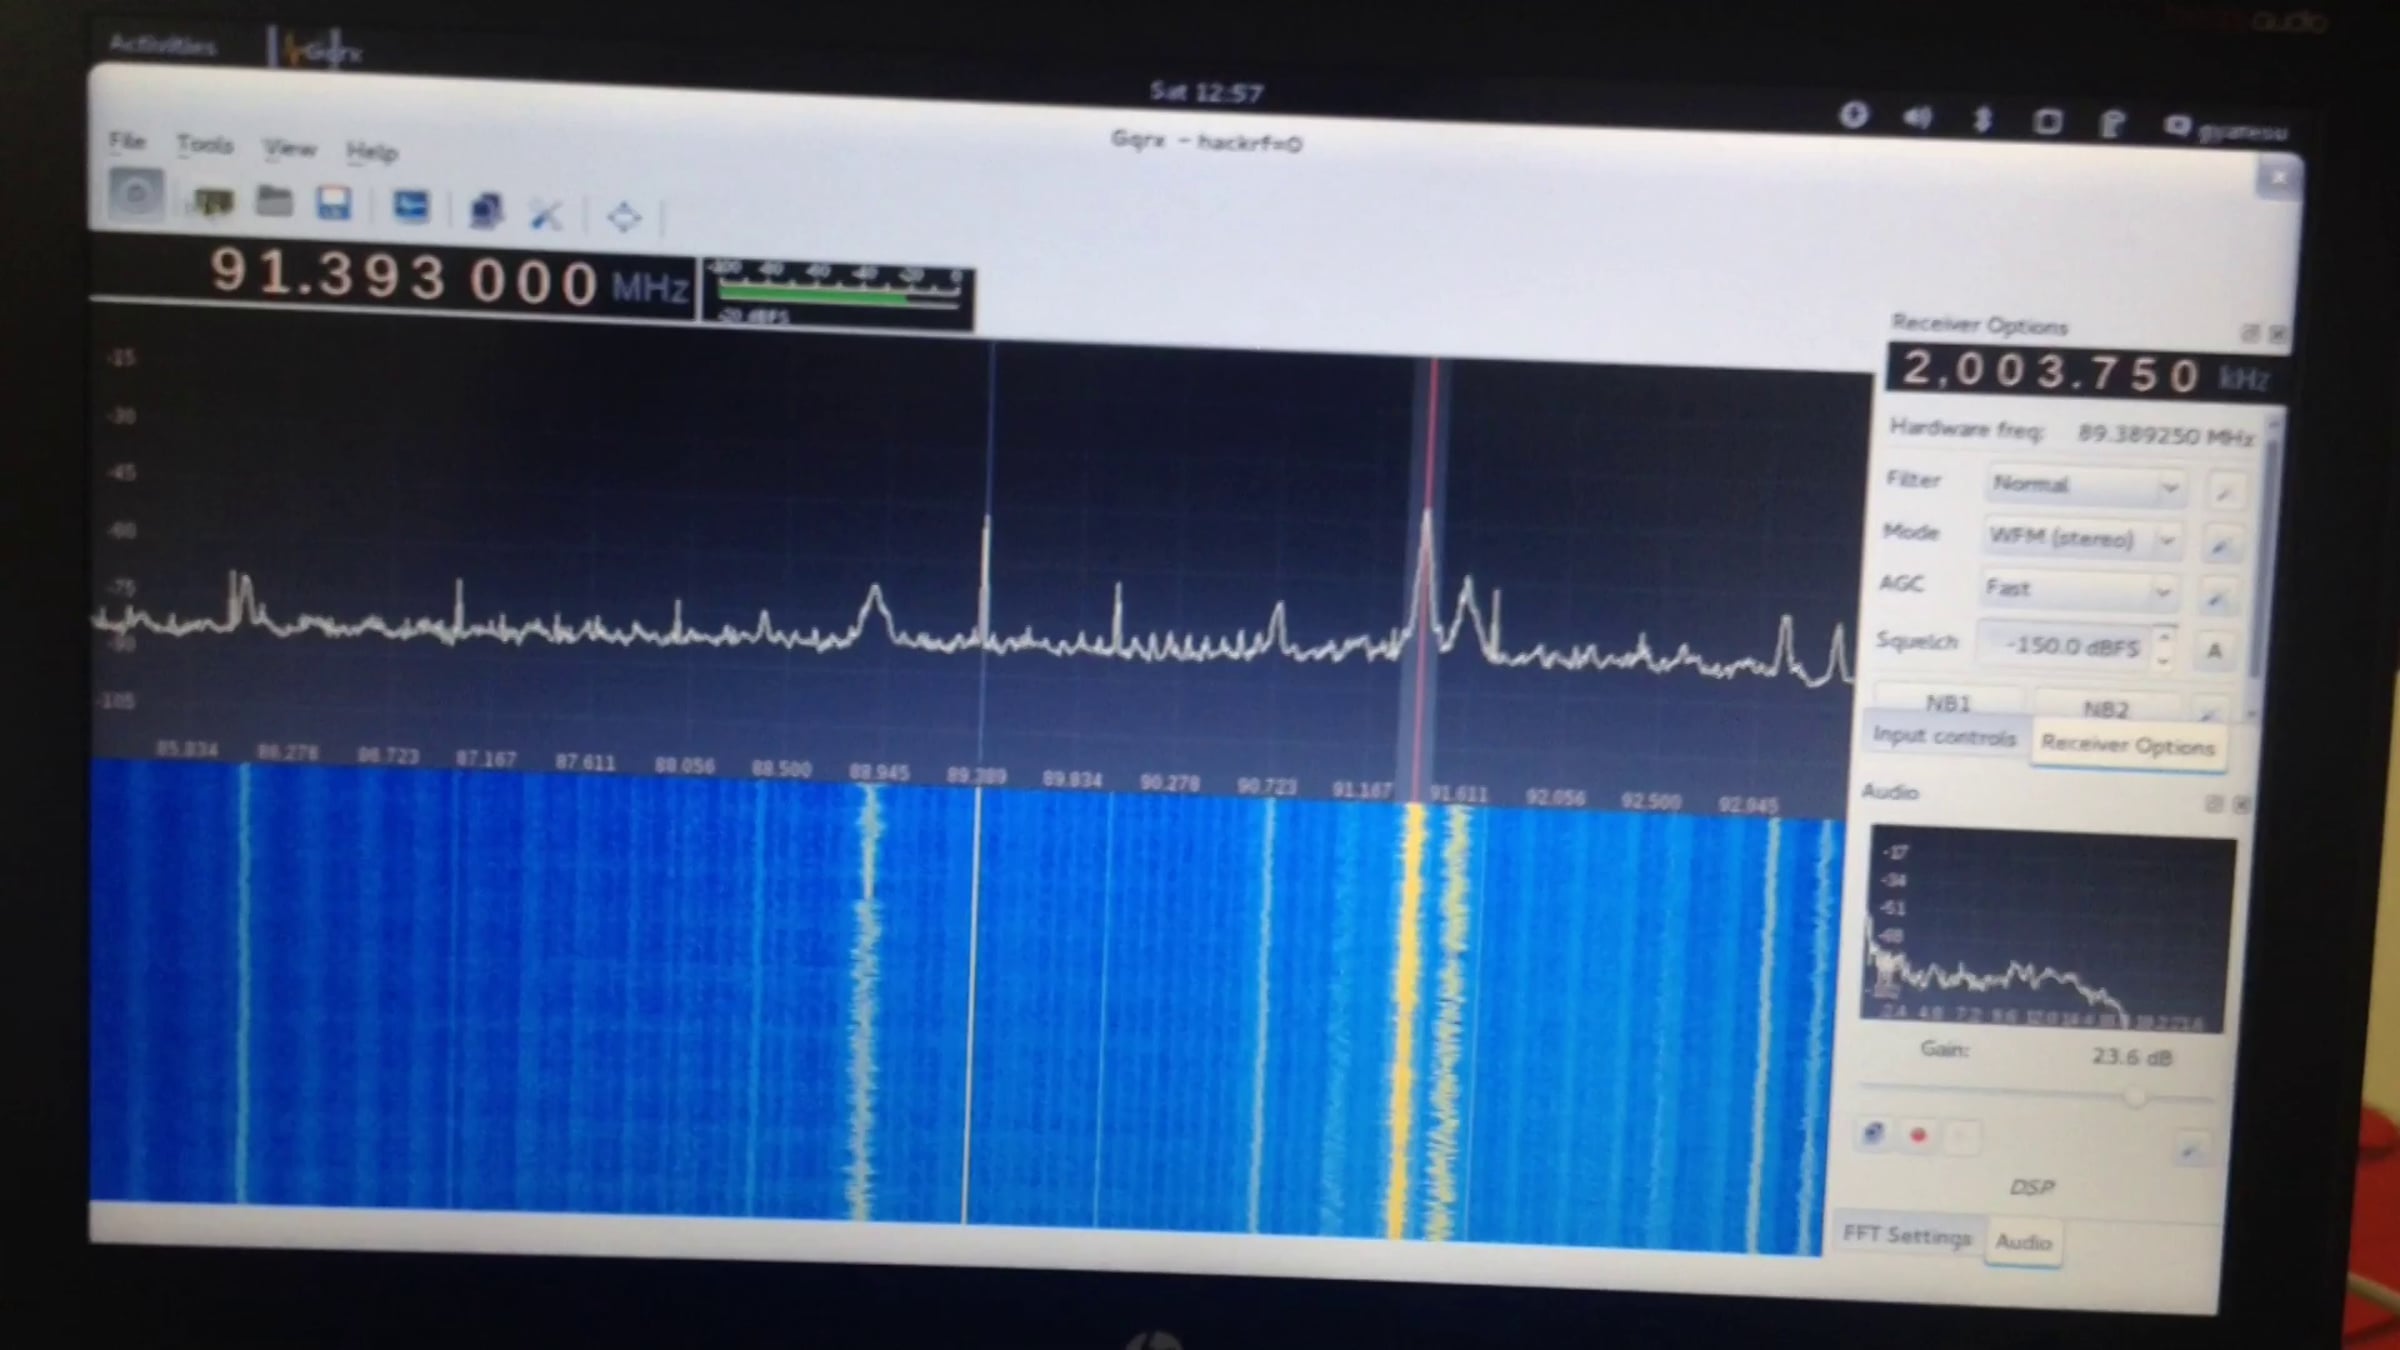This screenshot has width=2400, height=1350.
Task: Click the signal strength meter
Action: tap(838, 293)
